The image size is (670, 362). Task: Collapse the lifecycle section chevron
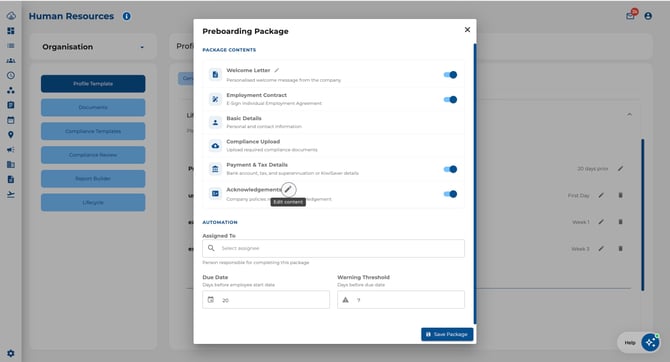tap(629, 115)
